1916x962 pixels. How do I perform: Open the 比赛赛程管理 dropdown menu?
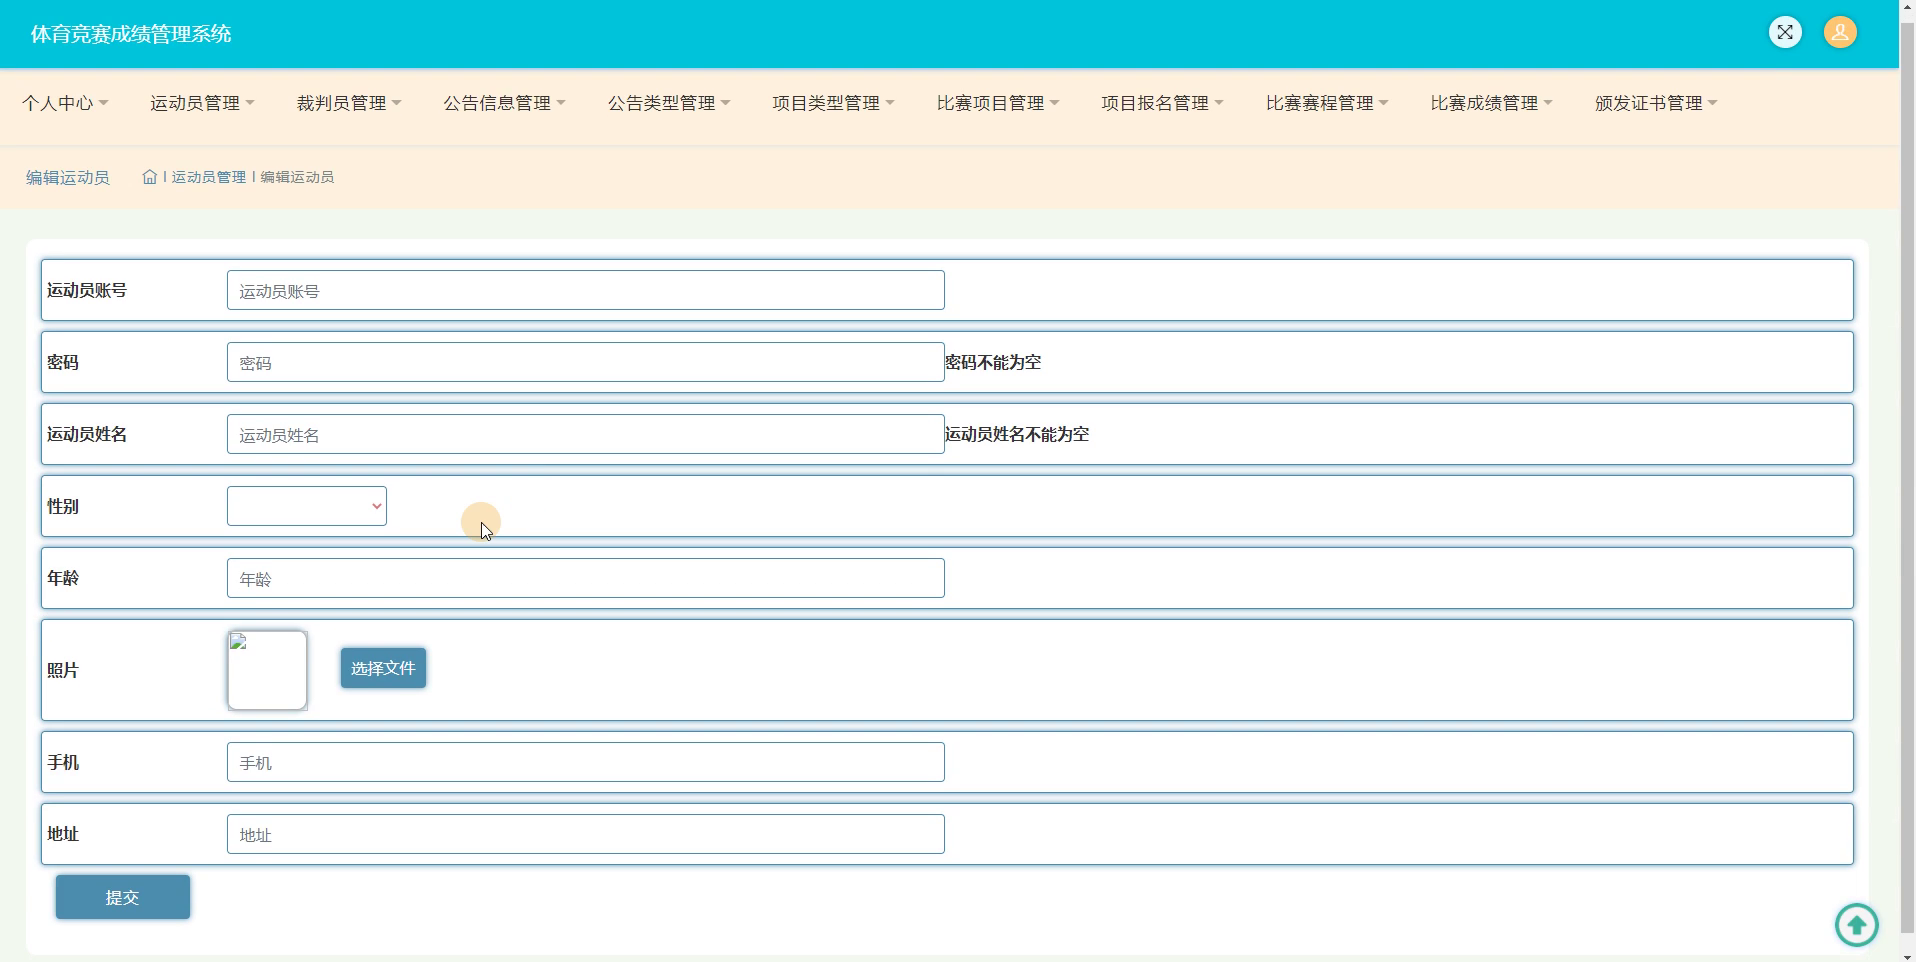pos(1327,103)
